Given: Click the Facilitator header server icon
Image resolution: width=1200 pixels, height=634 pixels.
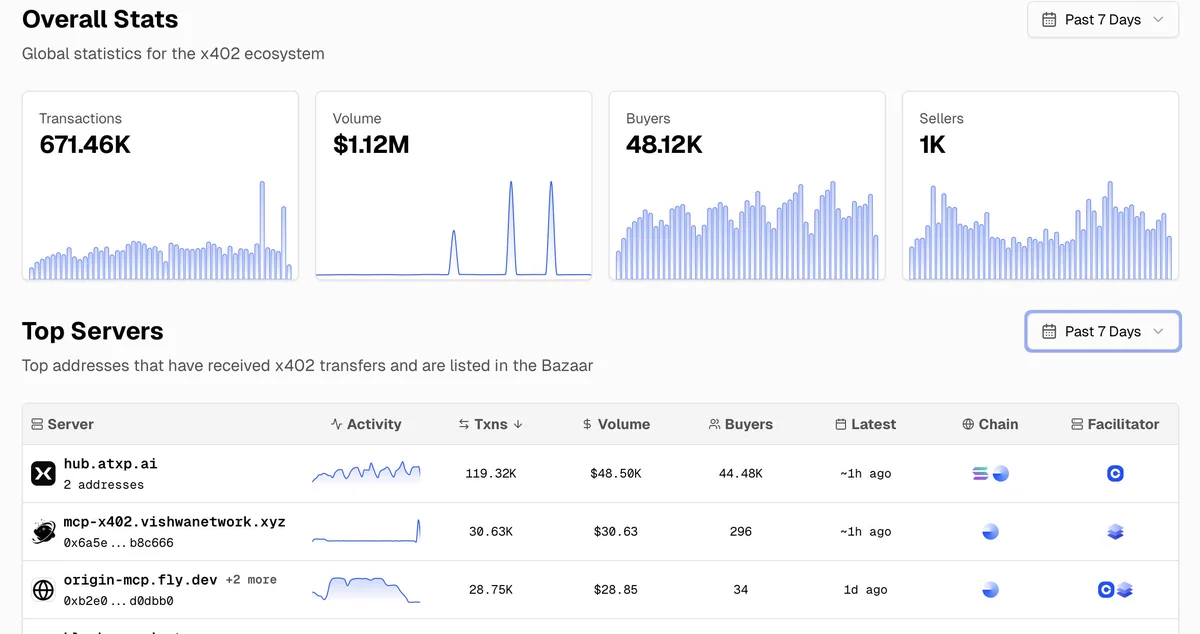Looking at the screenshot, I should pyautogui.click(x=1077, y=424).
